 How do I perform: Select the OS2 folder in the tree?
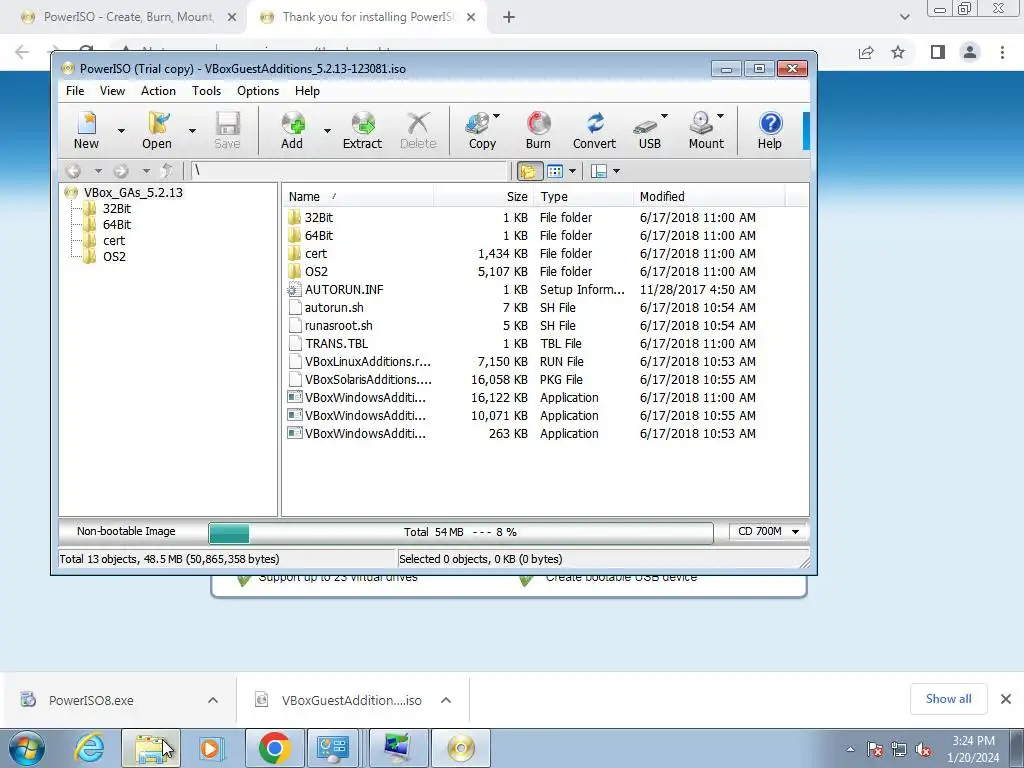point(114,257)
